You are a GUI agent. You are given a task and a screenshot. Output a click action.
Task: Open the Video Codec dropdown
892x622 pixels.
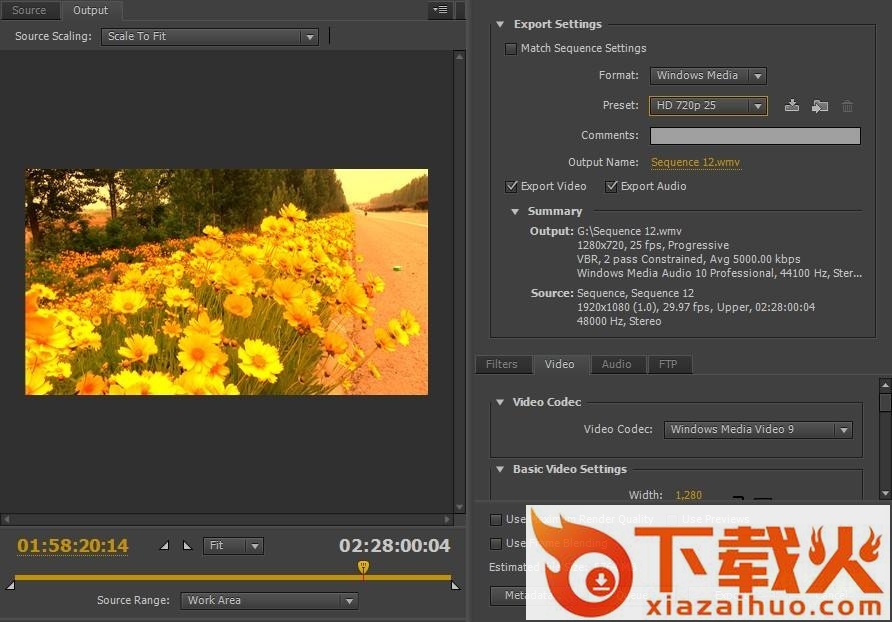click(758, 430)
